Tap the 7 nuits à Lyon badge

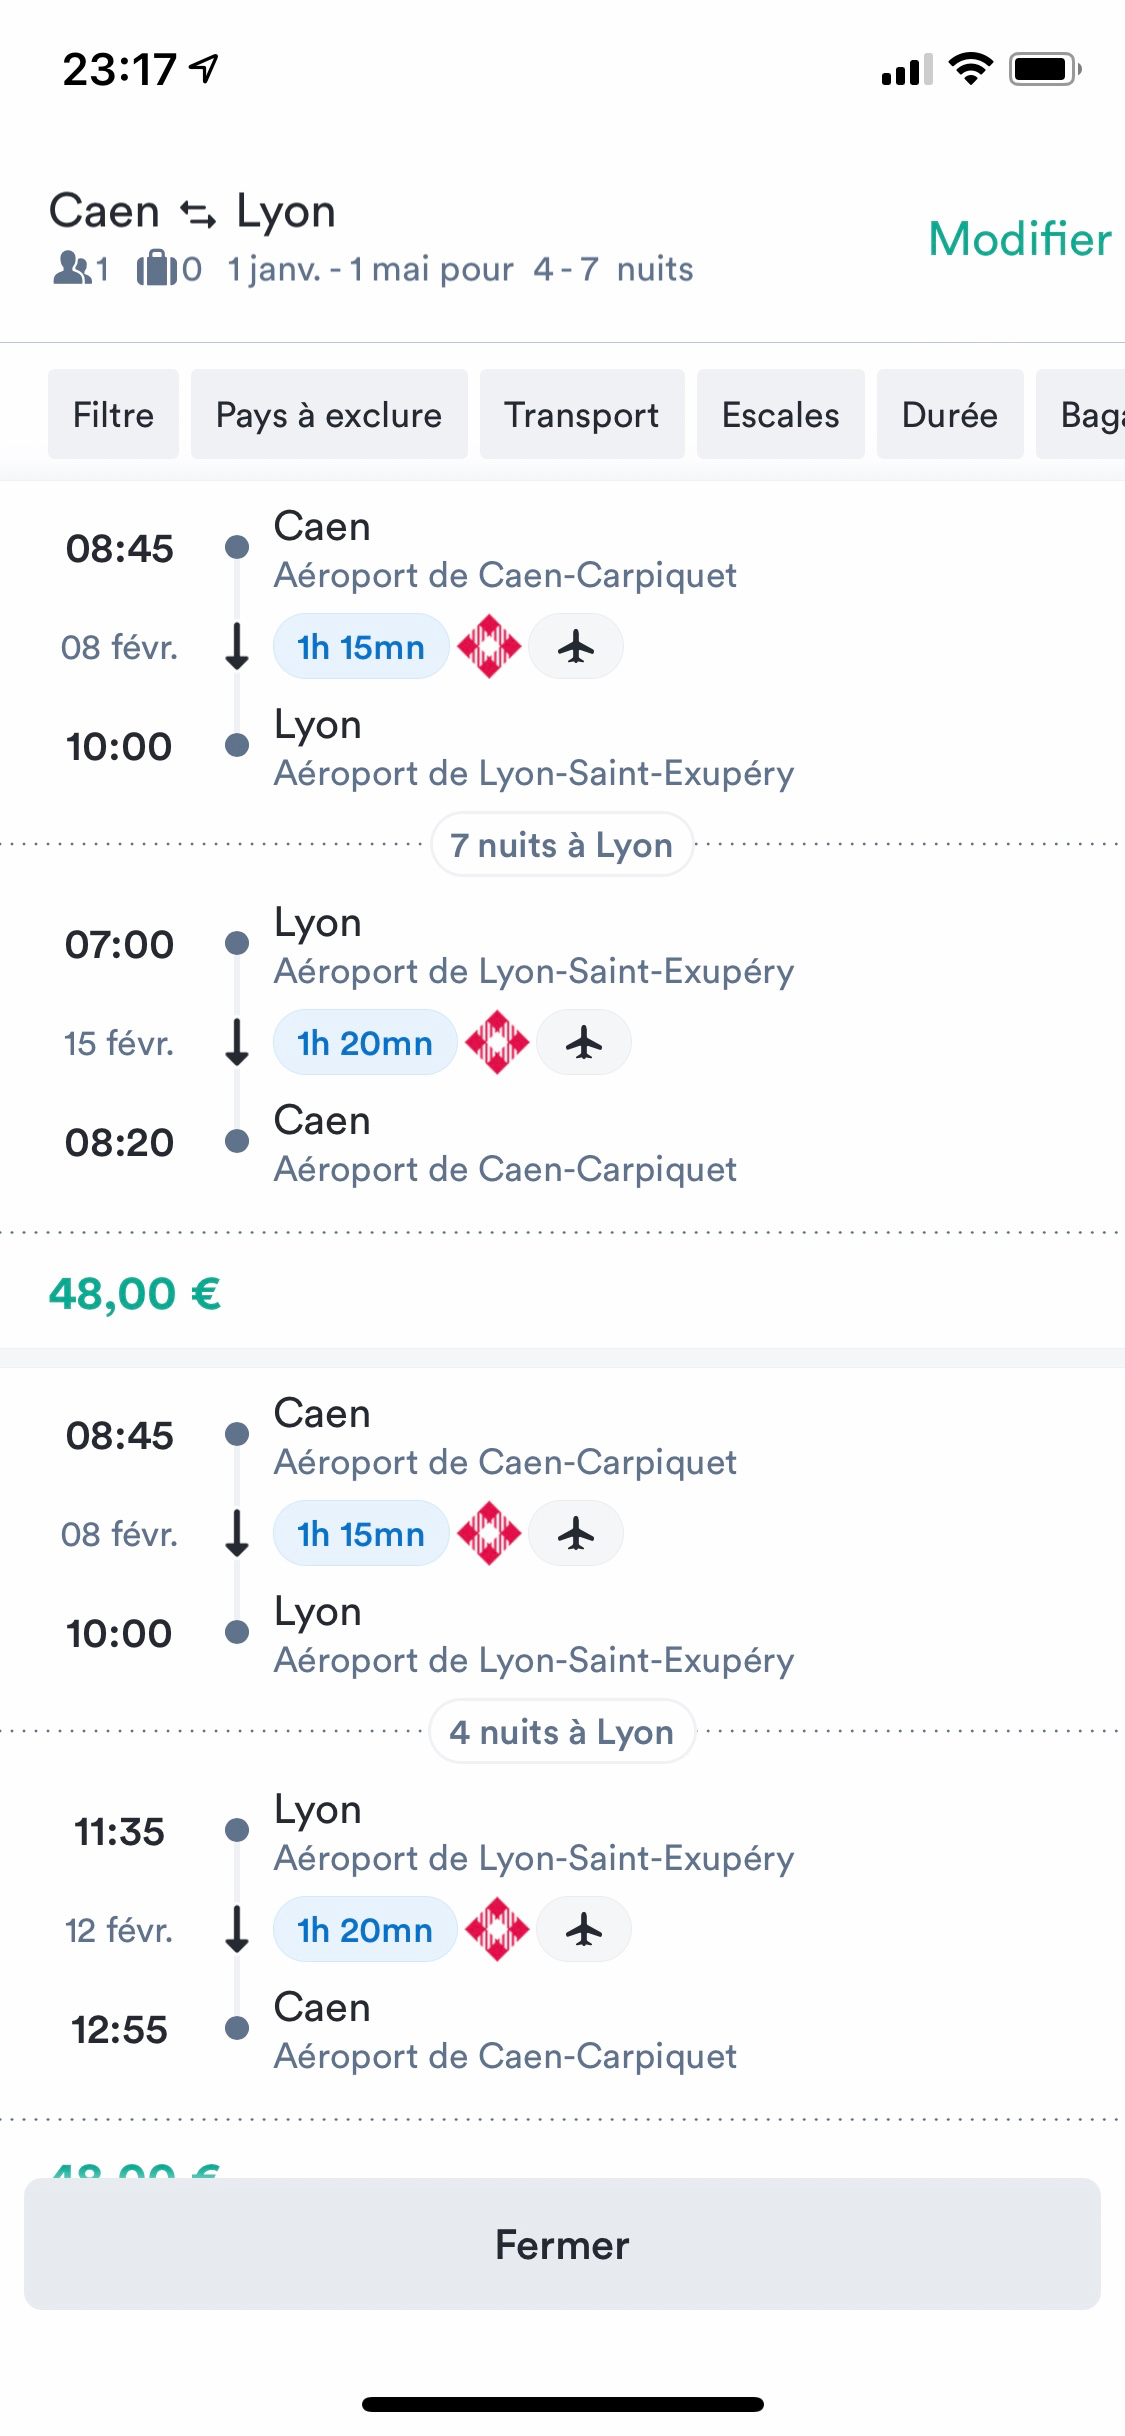[561, 845]
